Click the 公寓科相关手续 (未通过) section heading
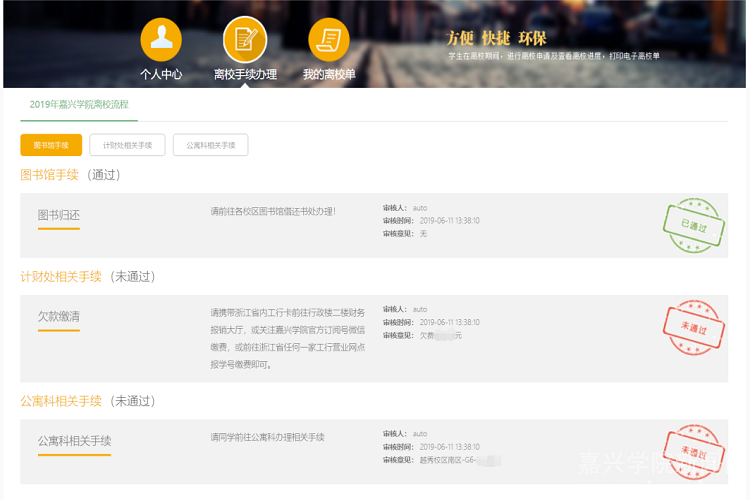Screen dimensions: 750x500 coord(88,401)
